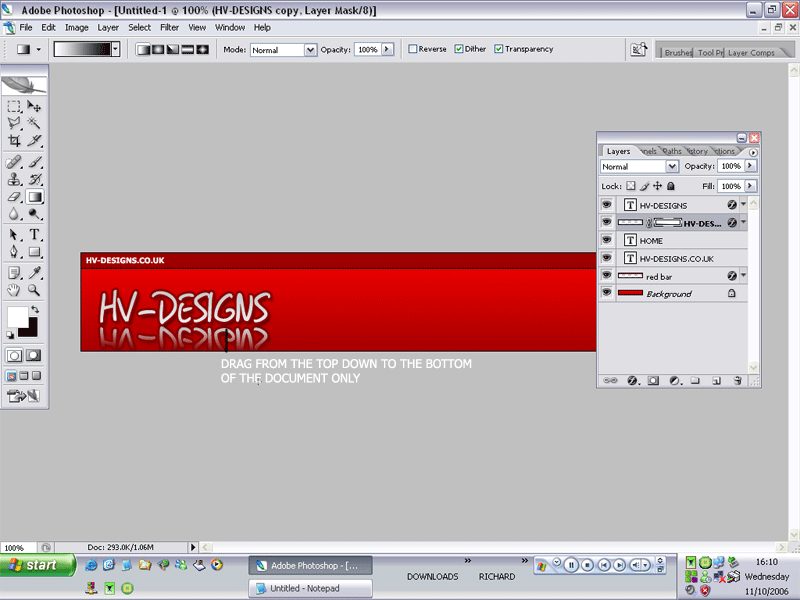Expand effects on HV-DESIGNS text layer
The image size is (800, 600).
pyautogui.click(x=743, y=204)
